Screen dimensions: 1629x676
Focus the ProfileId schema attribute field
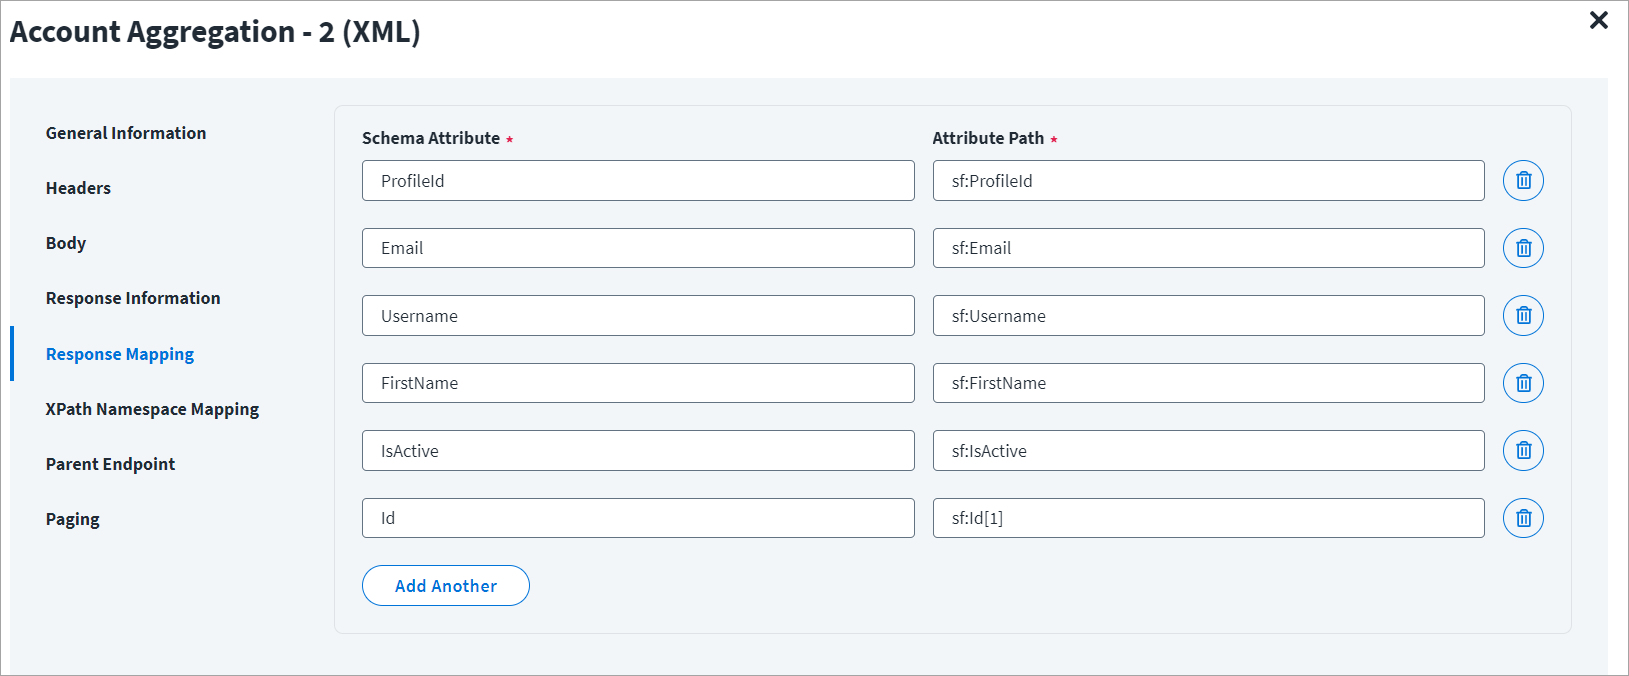tap(638, 181)
